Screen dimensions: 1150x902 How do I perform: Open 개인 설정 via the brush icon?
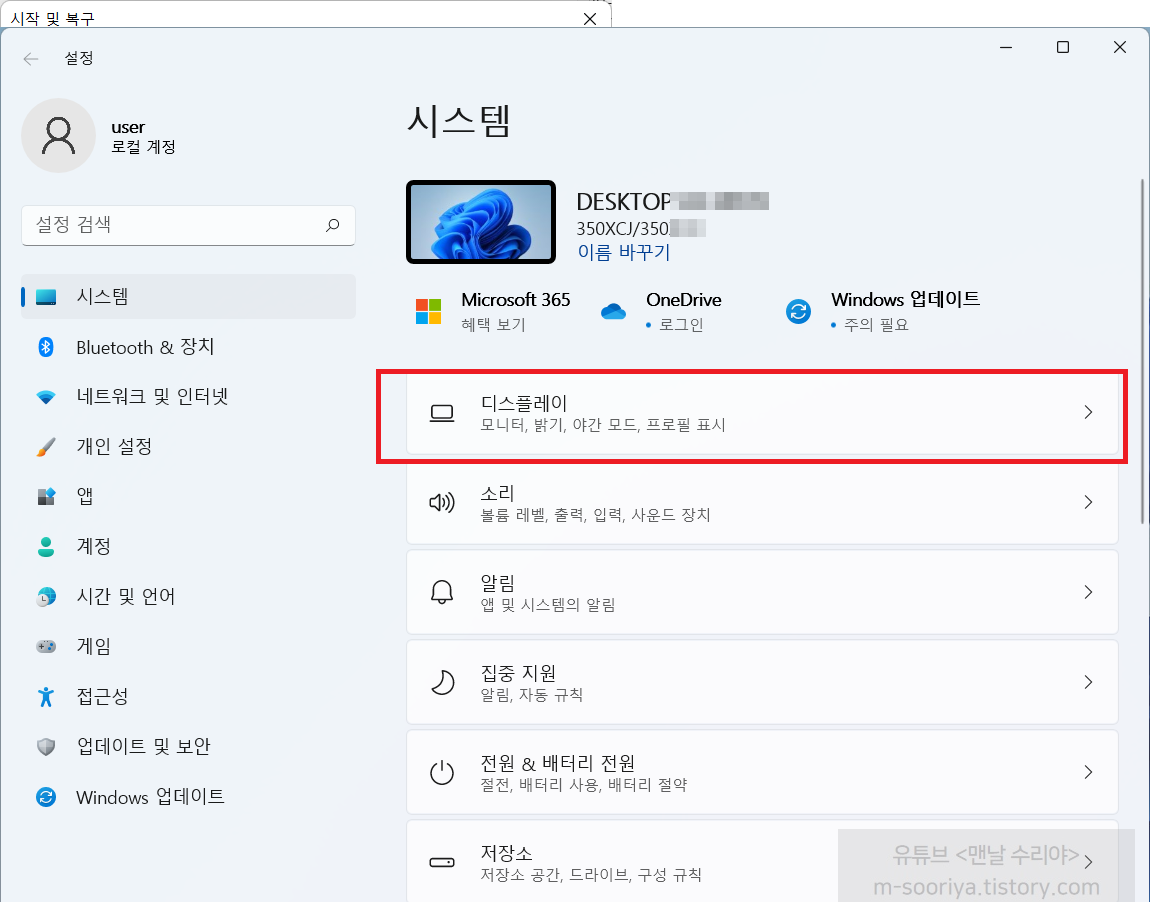tap(47, 446)
